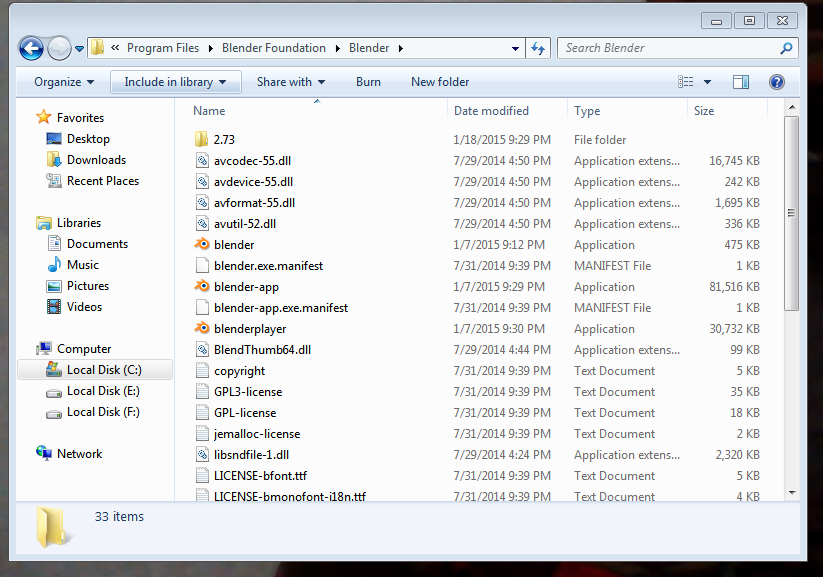The width and height of the screenshot is (823, 577).
Task: Select GPL-license document icon
Action: click(202, 412)
